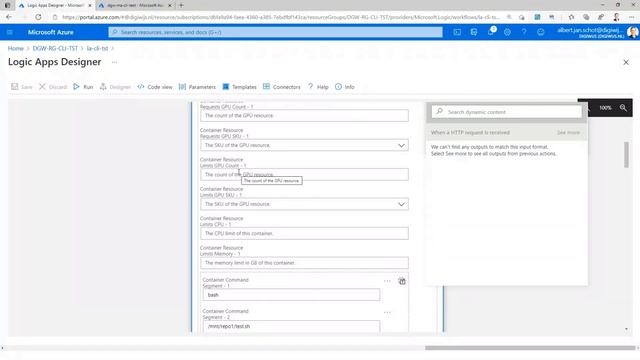This screenshot has height=360, width=640.
Task: Open portal settings gear
Action: 507,32
